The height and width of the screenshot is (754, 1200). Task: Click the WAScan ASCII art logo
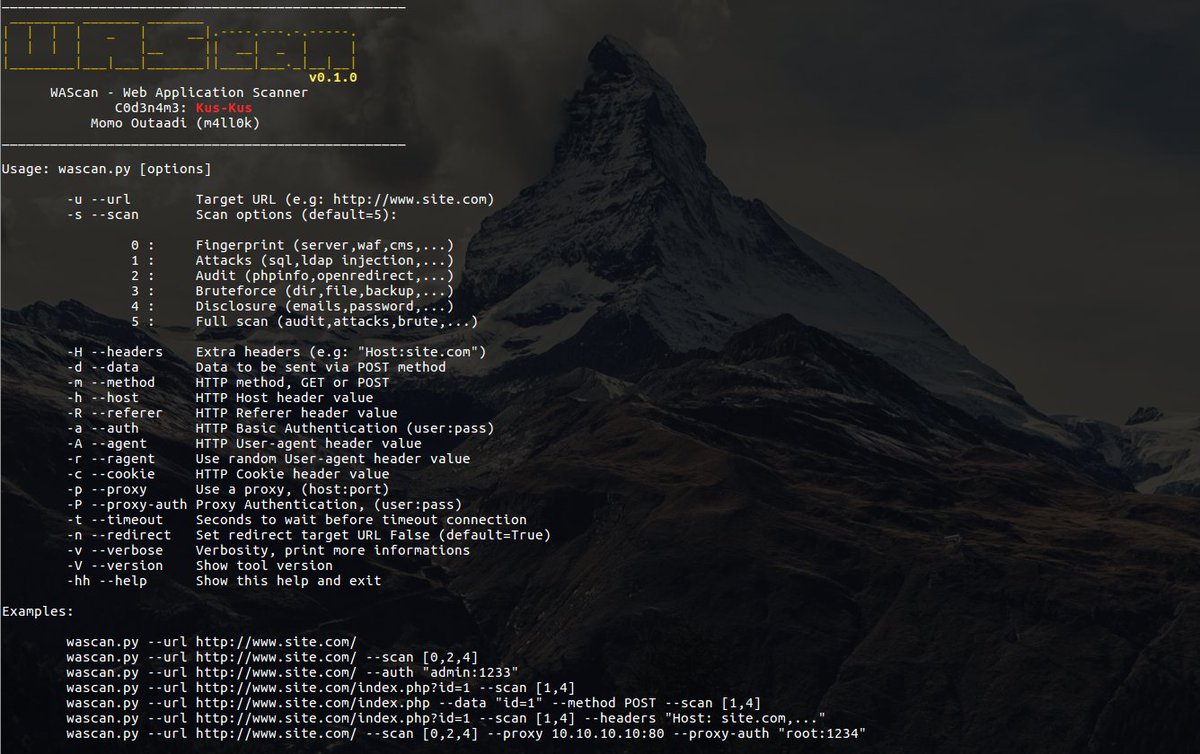point(180,45)
